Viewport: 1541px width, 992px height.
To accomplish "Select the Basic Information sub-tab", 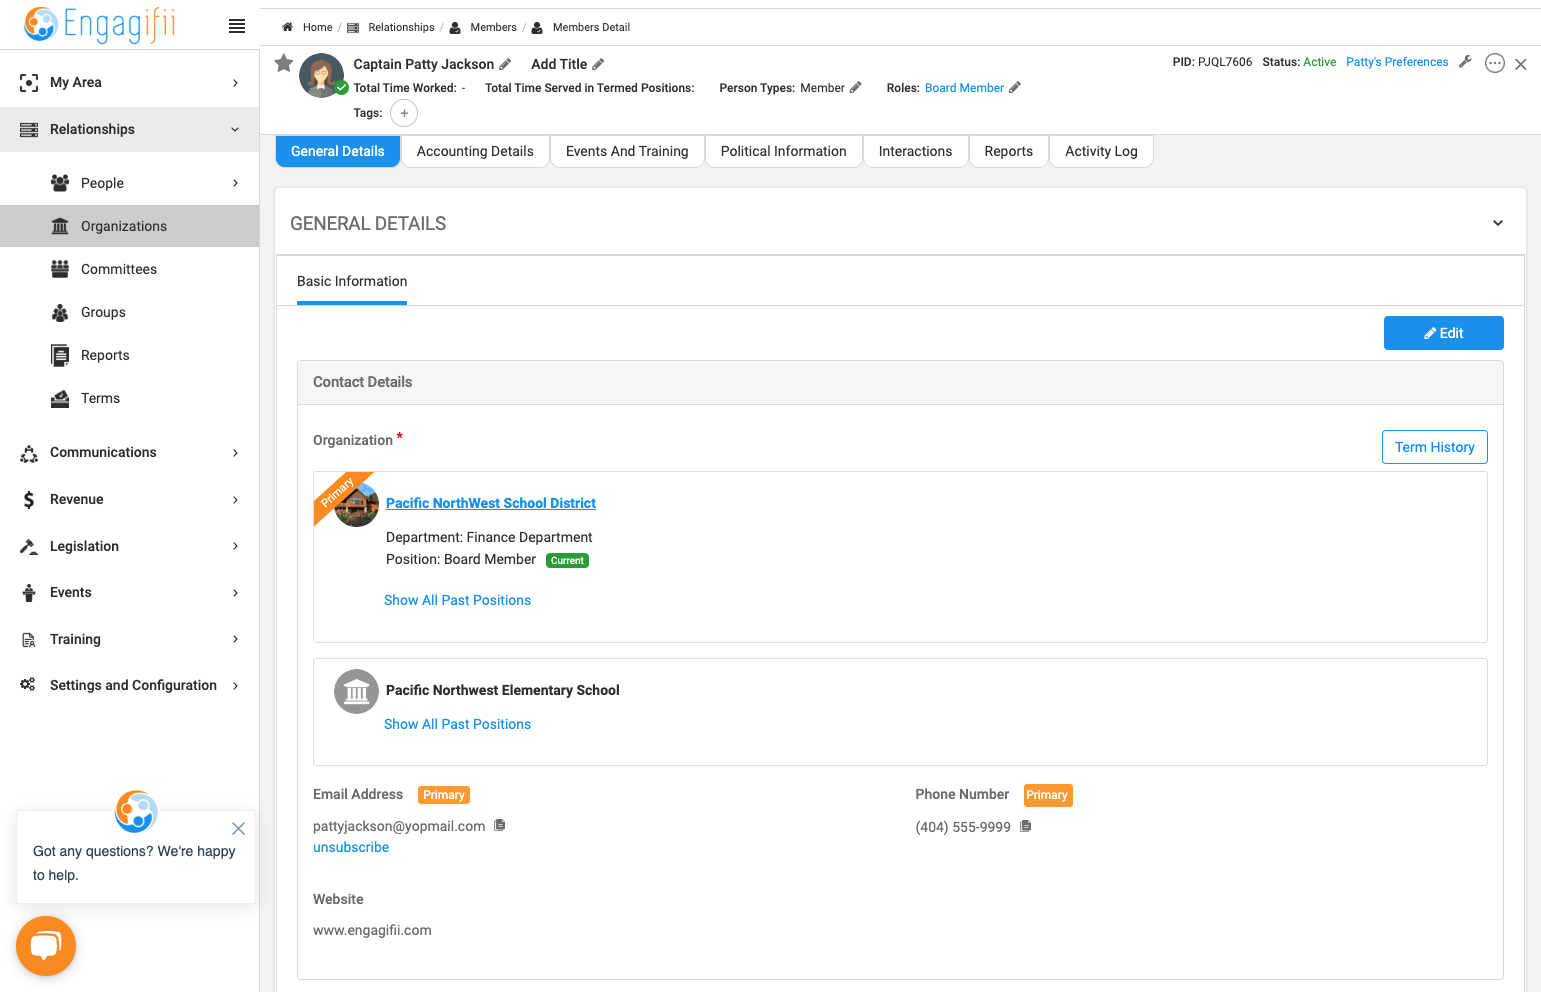I will 352,282.
